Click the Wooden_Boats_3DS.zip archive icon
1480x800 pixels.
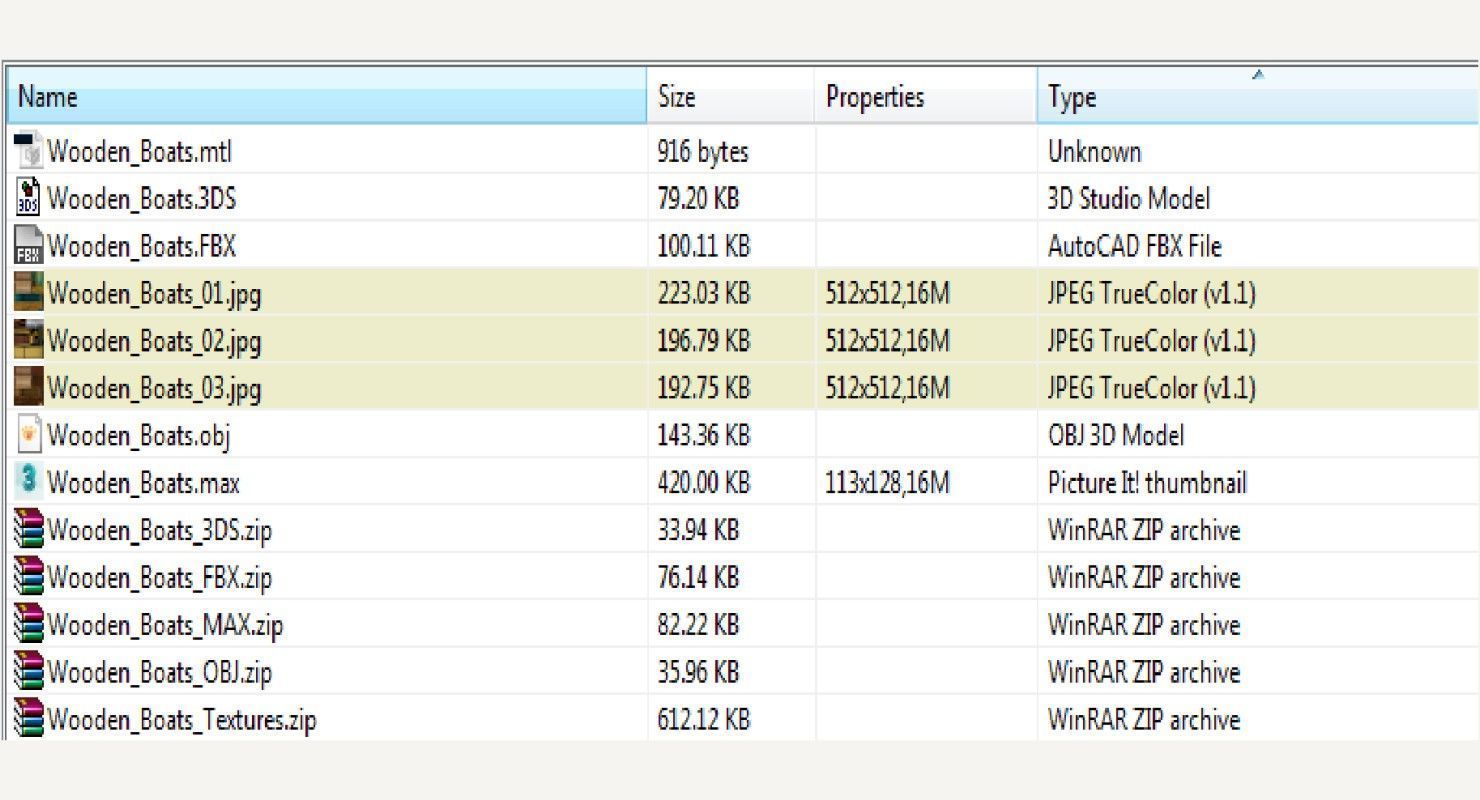pos(29,530)
